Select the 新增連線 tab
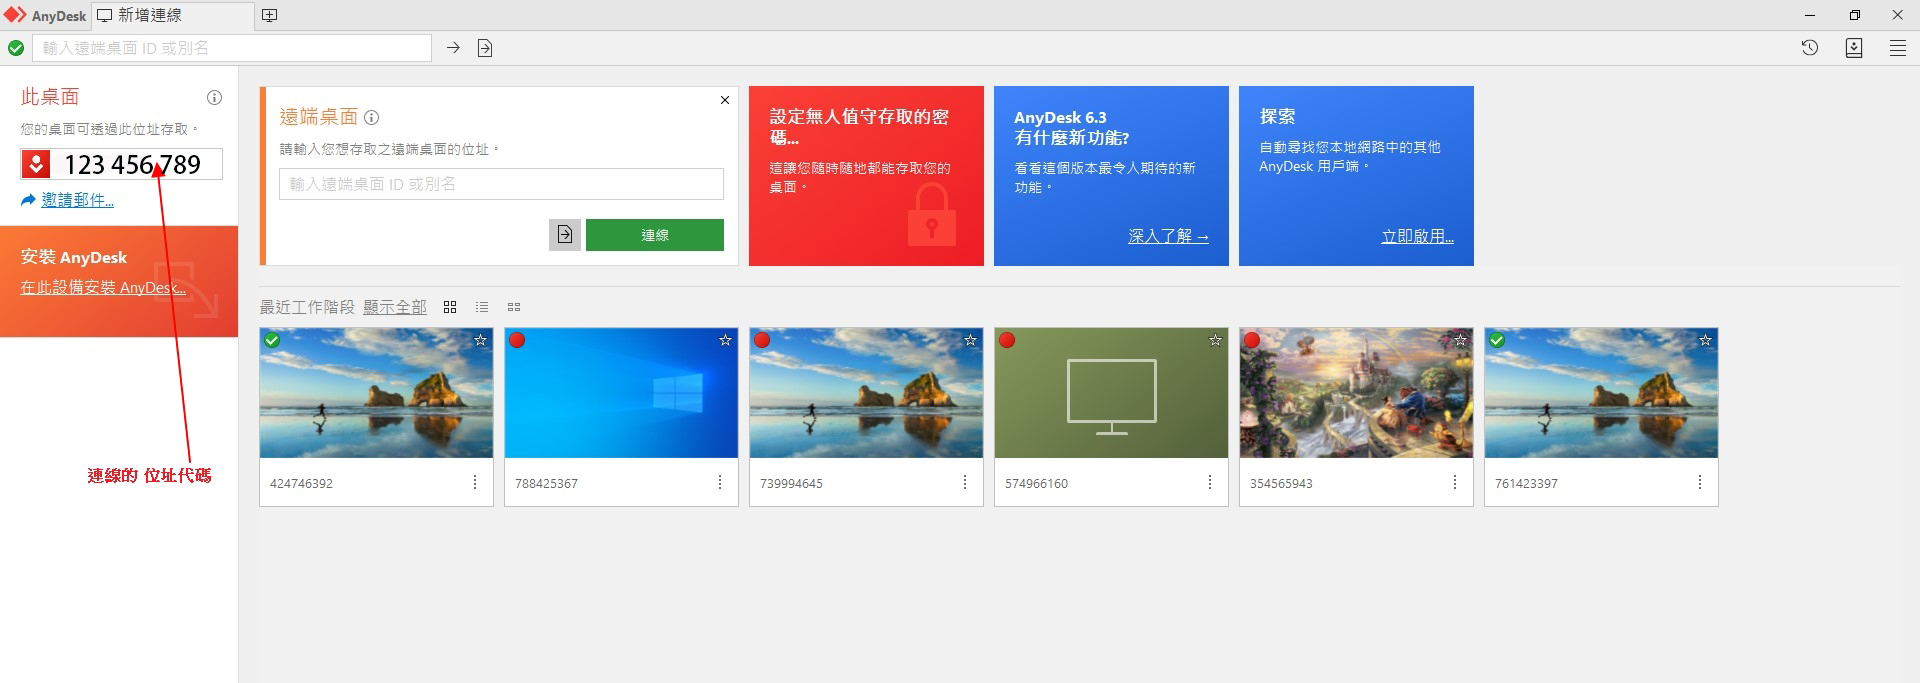This screenshot has height=683, width=1920. (x=173, y=15)
